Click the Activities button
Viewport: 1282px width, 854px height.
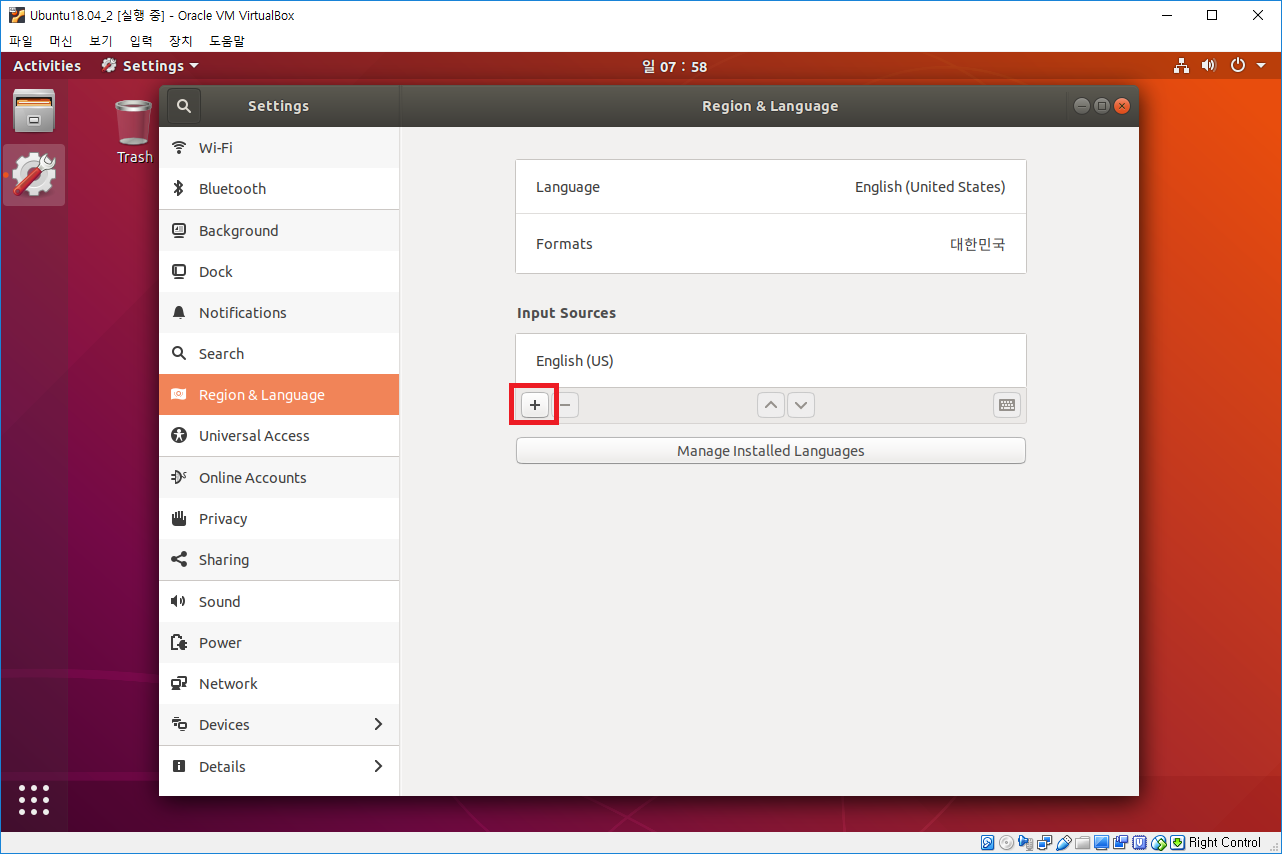coord(47,66)
